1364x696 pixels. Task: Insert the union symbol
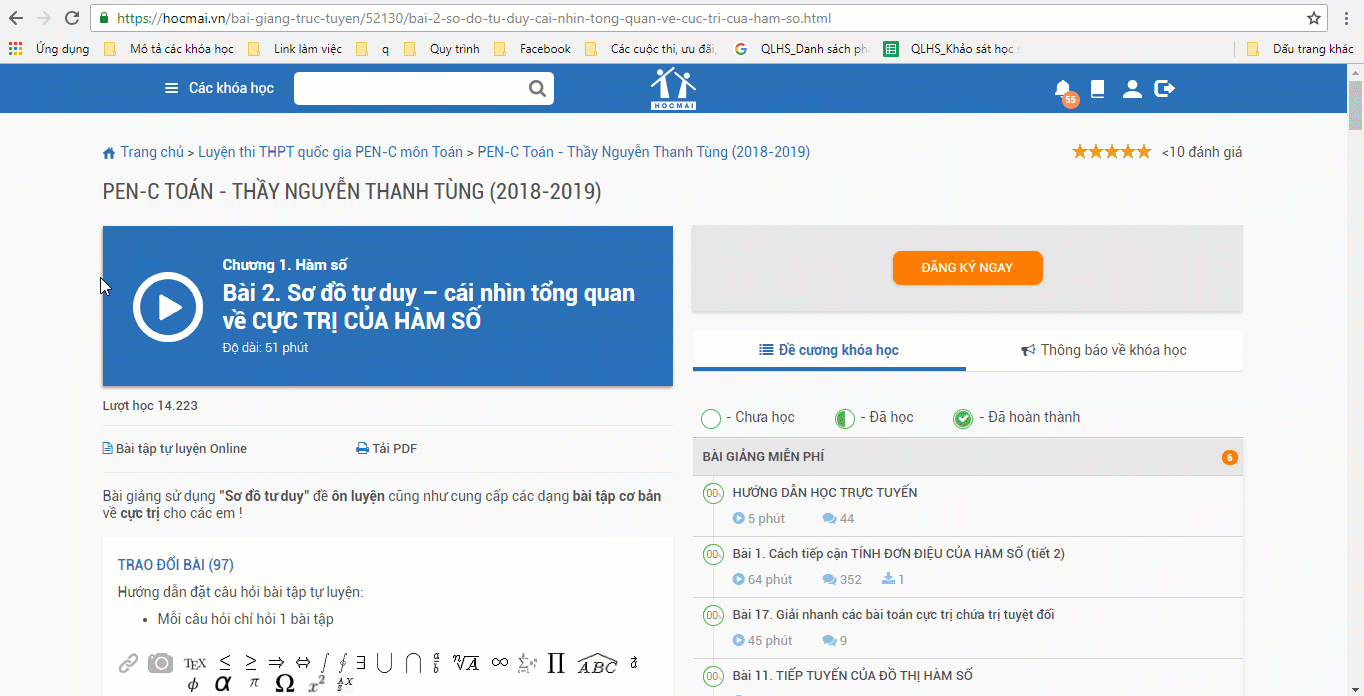pos(385,663)
